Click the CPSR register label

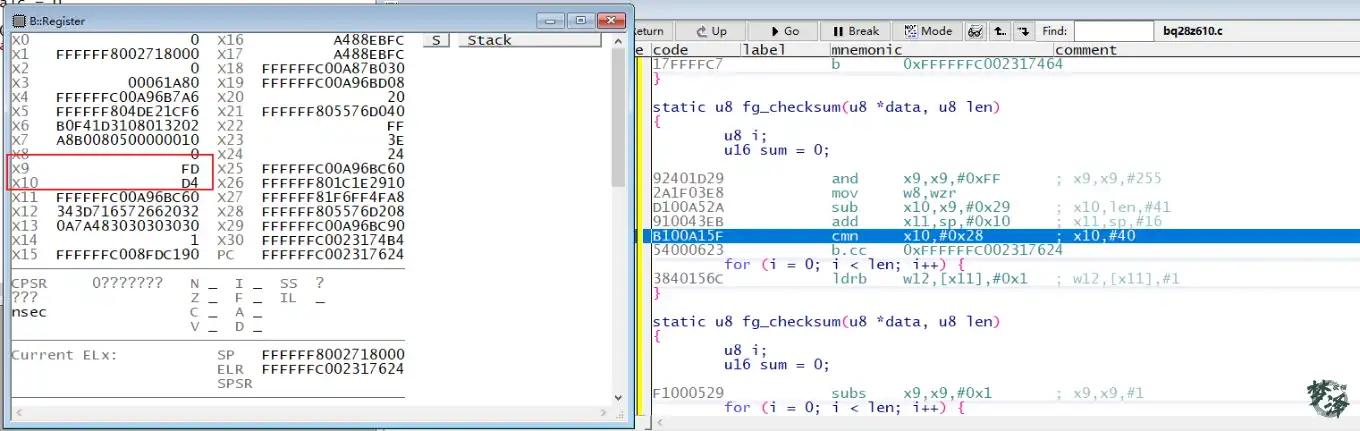(29, 283)
